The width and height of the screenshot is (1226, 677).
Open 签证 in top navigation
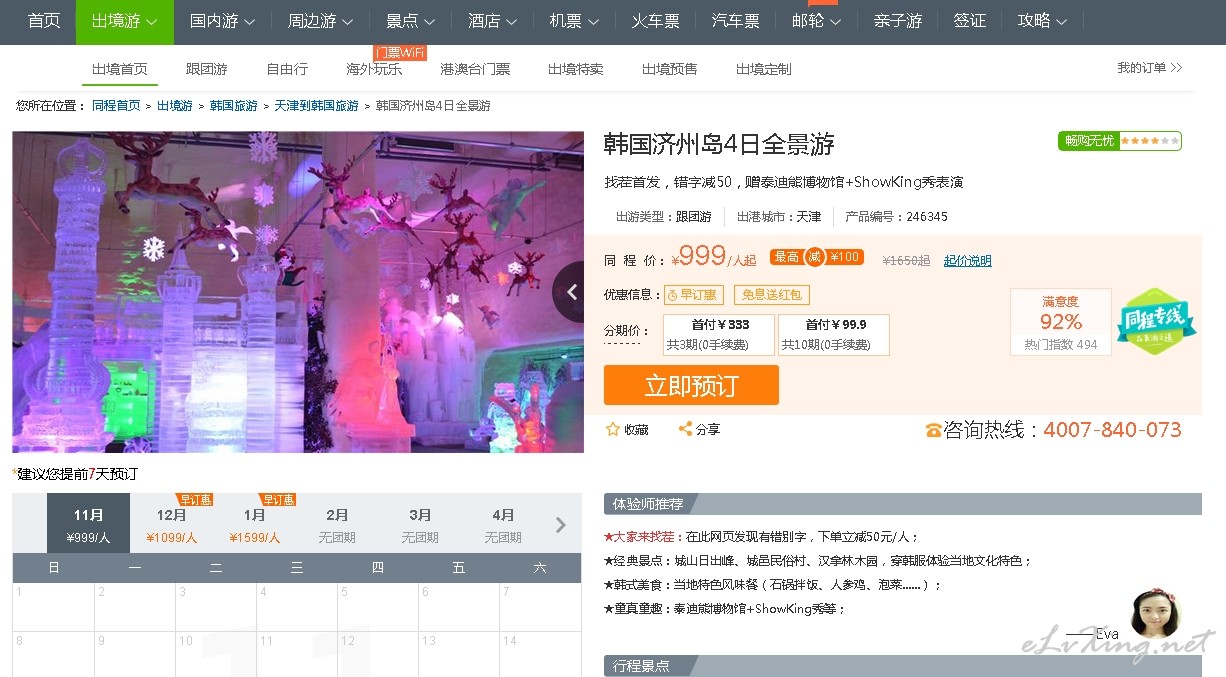970,21
